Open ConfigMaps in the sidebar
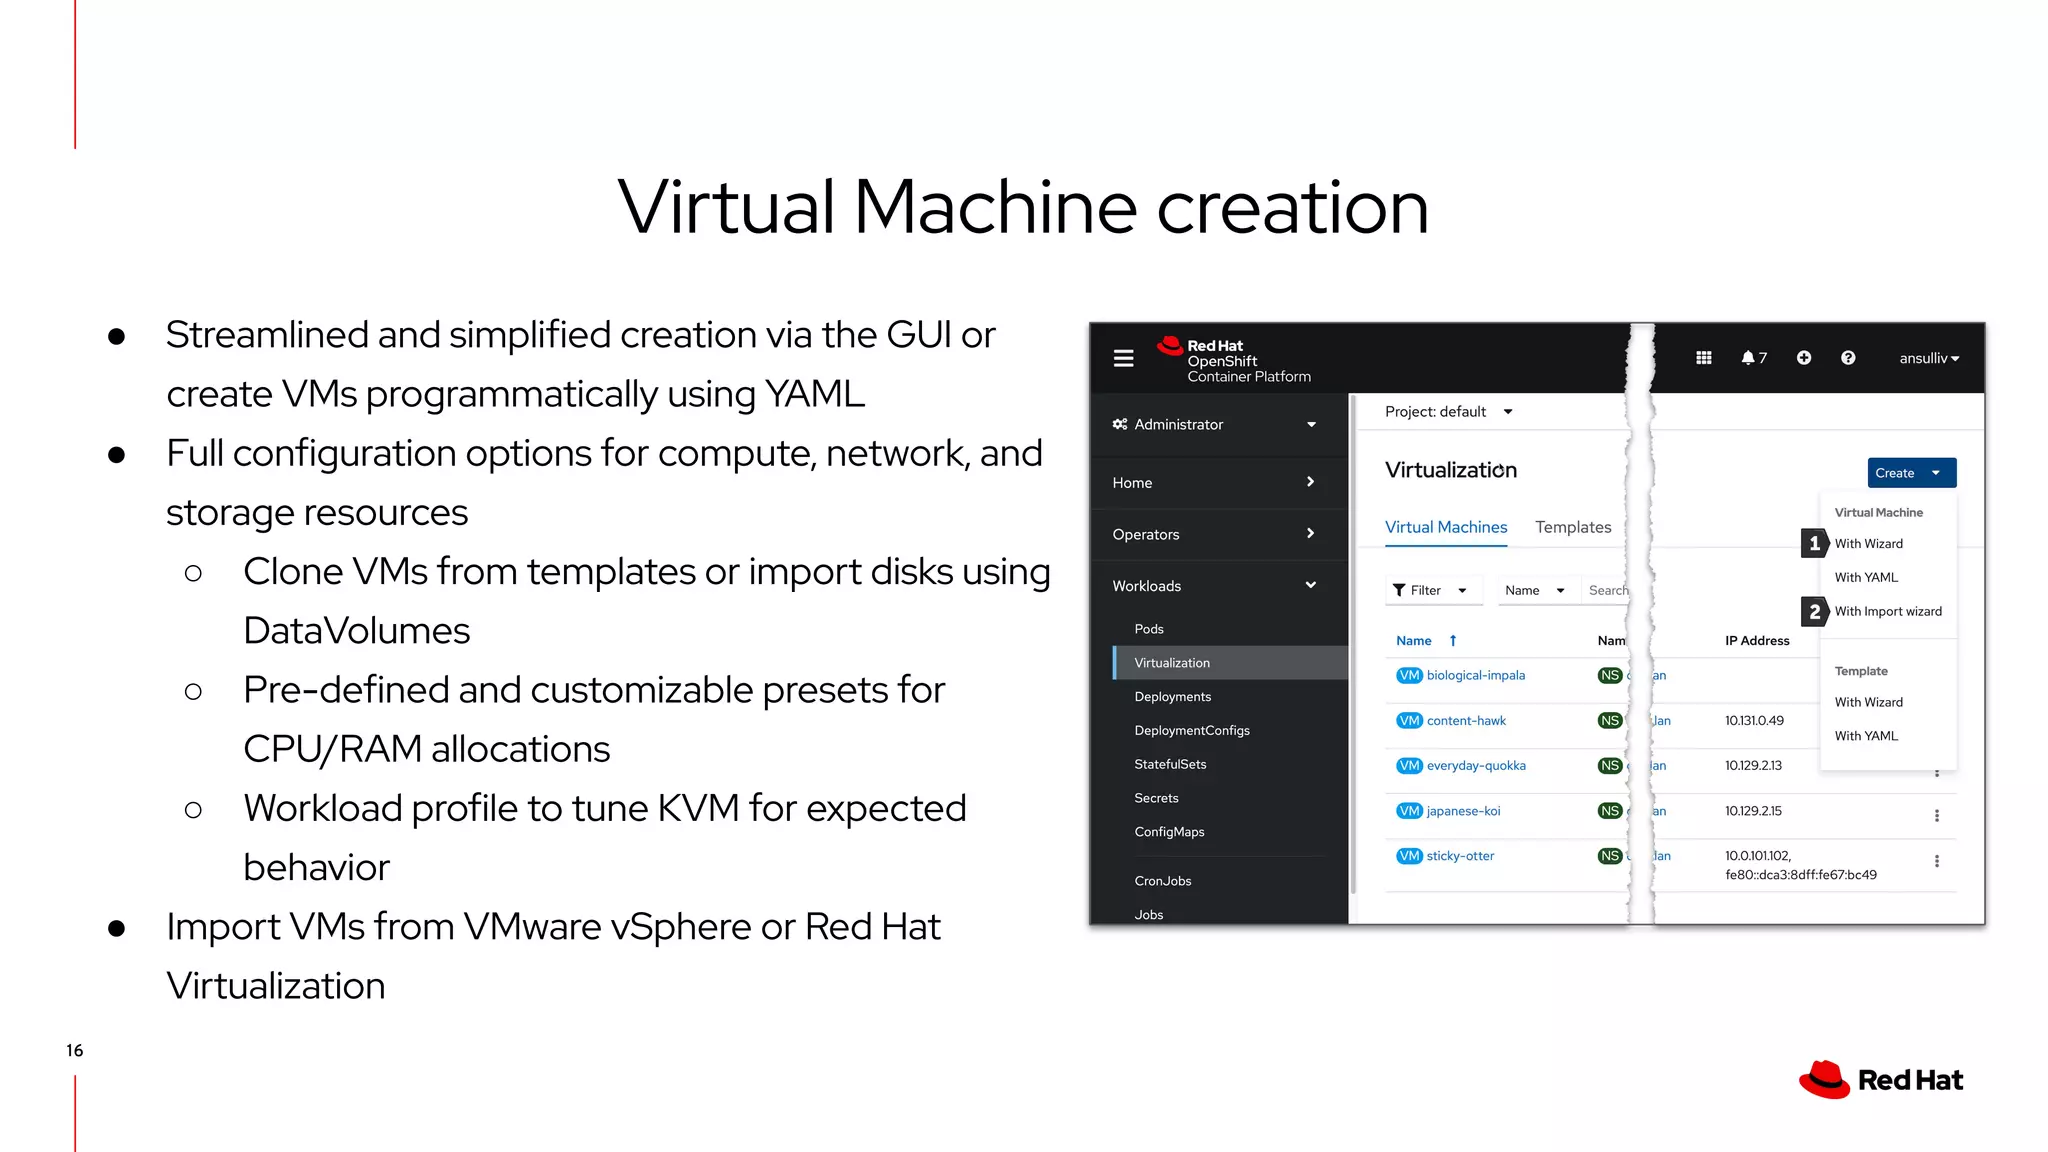 tap(1169, 832)
